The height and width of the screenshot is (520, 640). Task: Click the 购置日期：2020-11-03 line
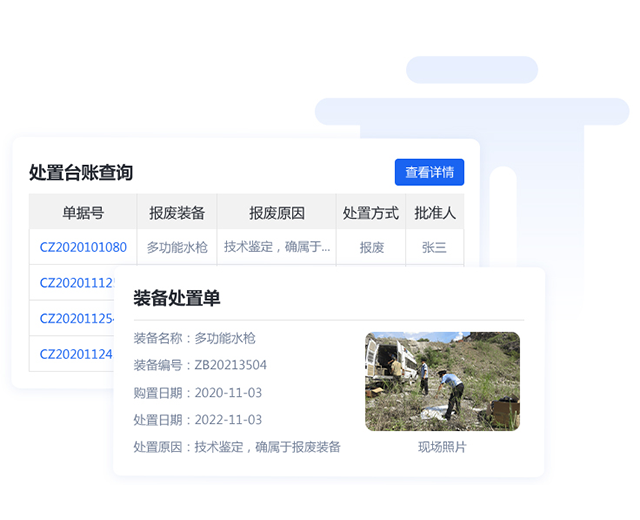[198, 393]
